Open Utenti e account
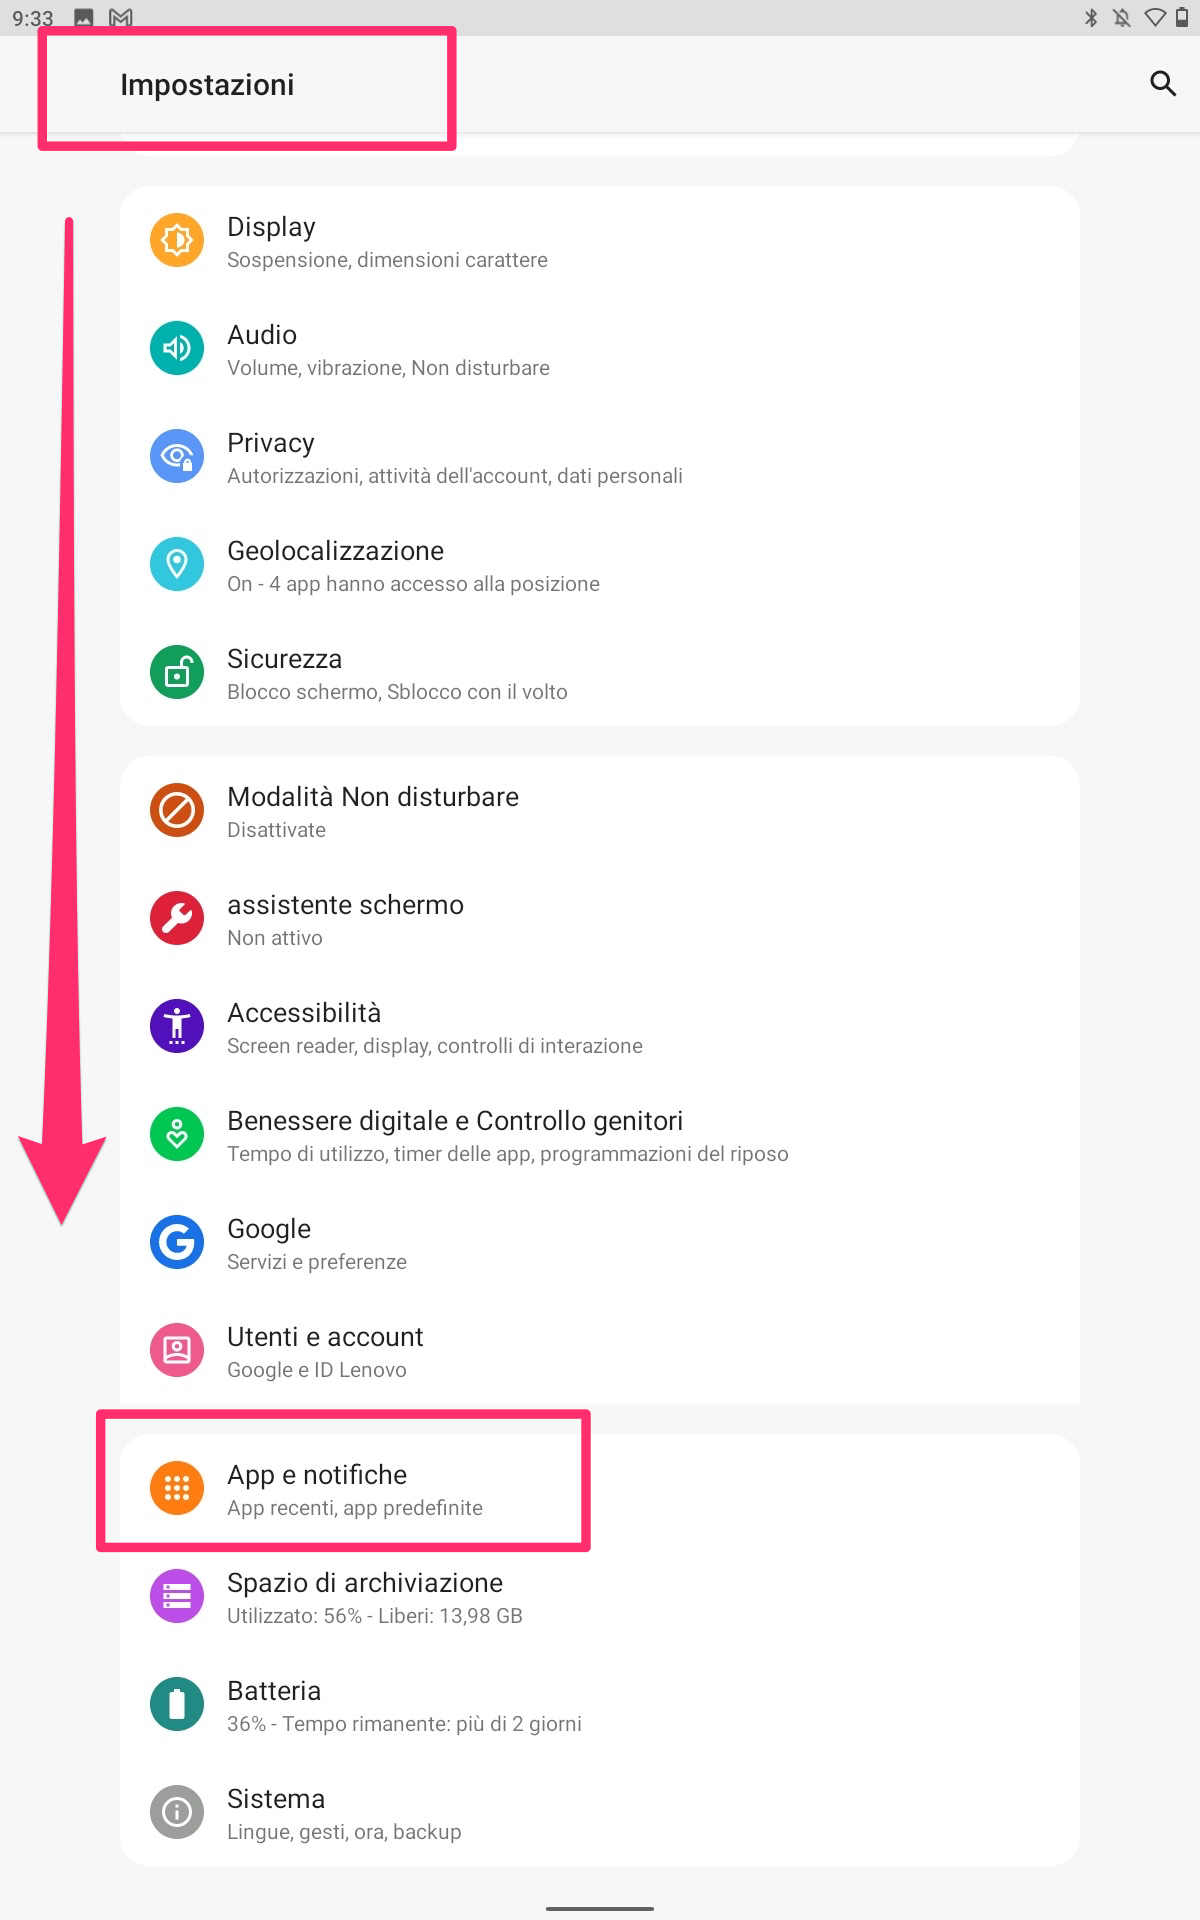Viewport: 1200px width, 1920px height. 600,1351
